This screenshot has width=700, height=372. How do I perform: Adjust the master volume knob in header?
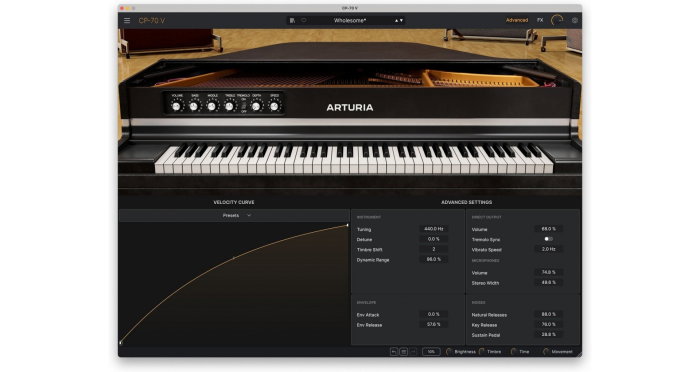coord(557,20)
